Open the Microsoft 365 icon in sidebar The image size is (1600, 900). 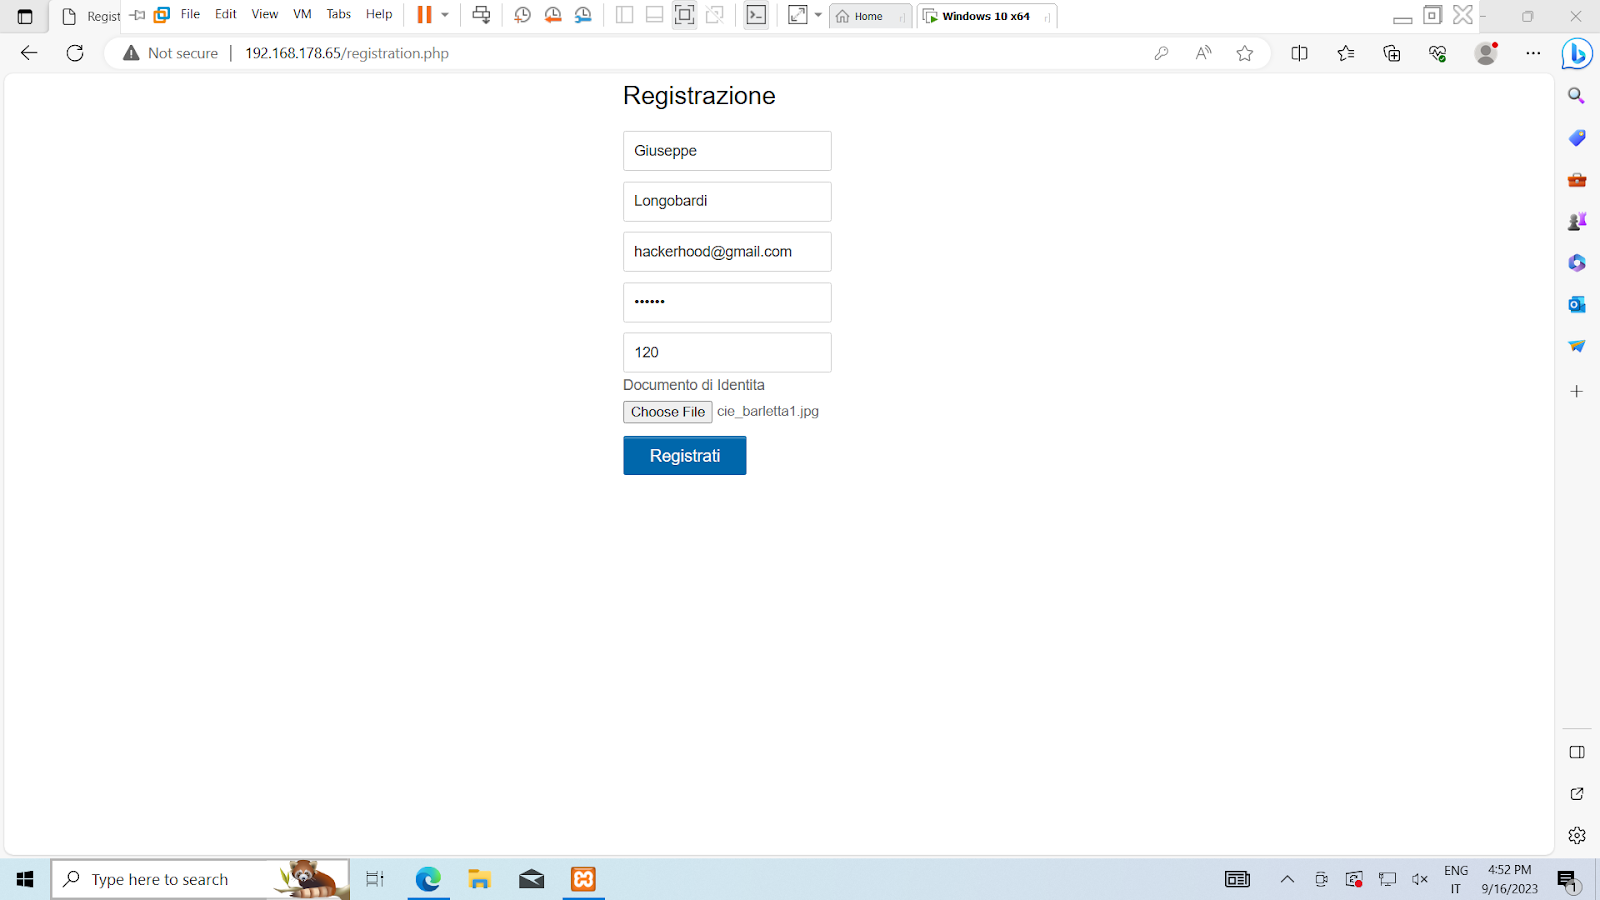(1577, 263)
